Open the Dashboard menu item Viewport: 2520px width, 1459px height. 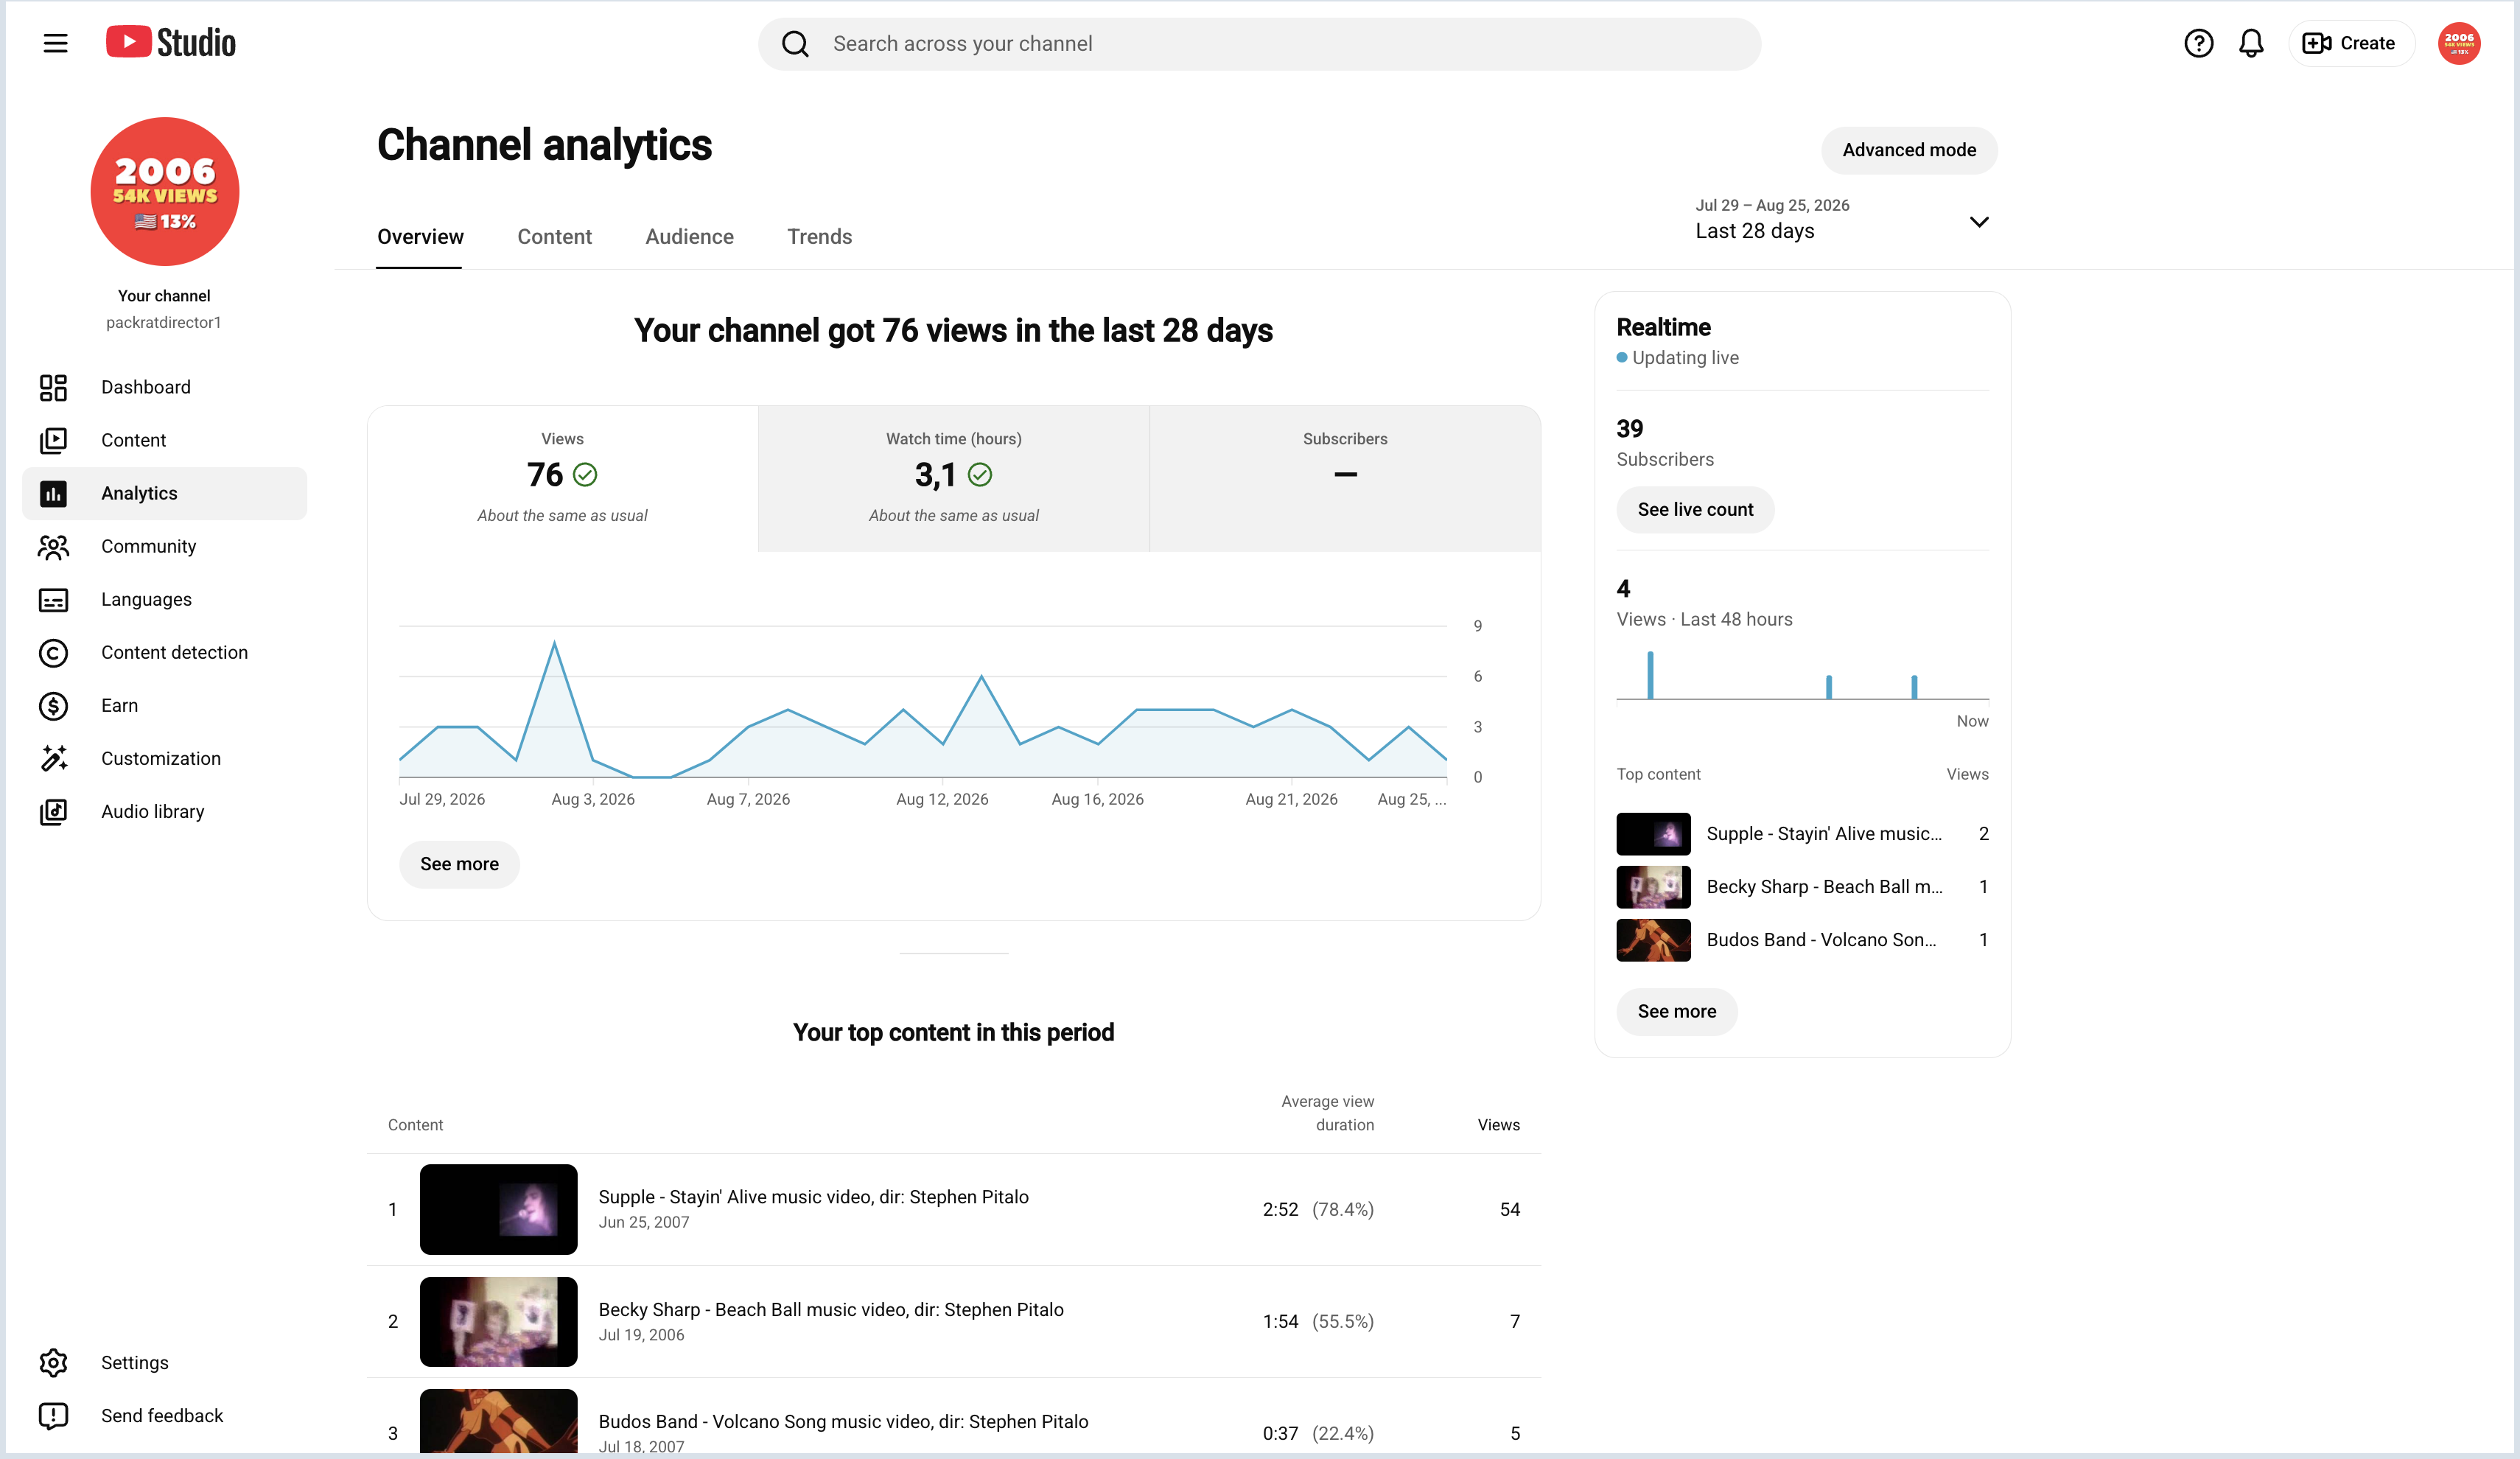coord(165,387)
